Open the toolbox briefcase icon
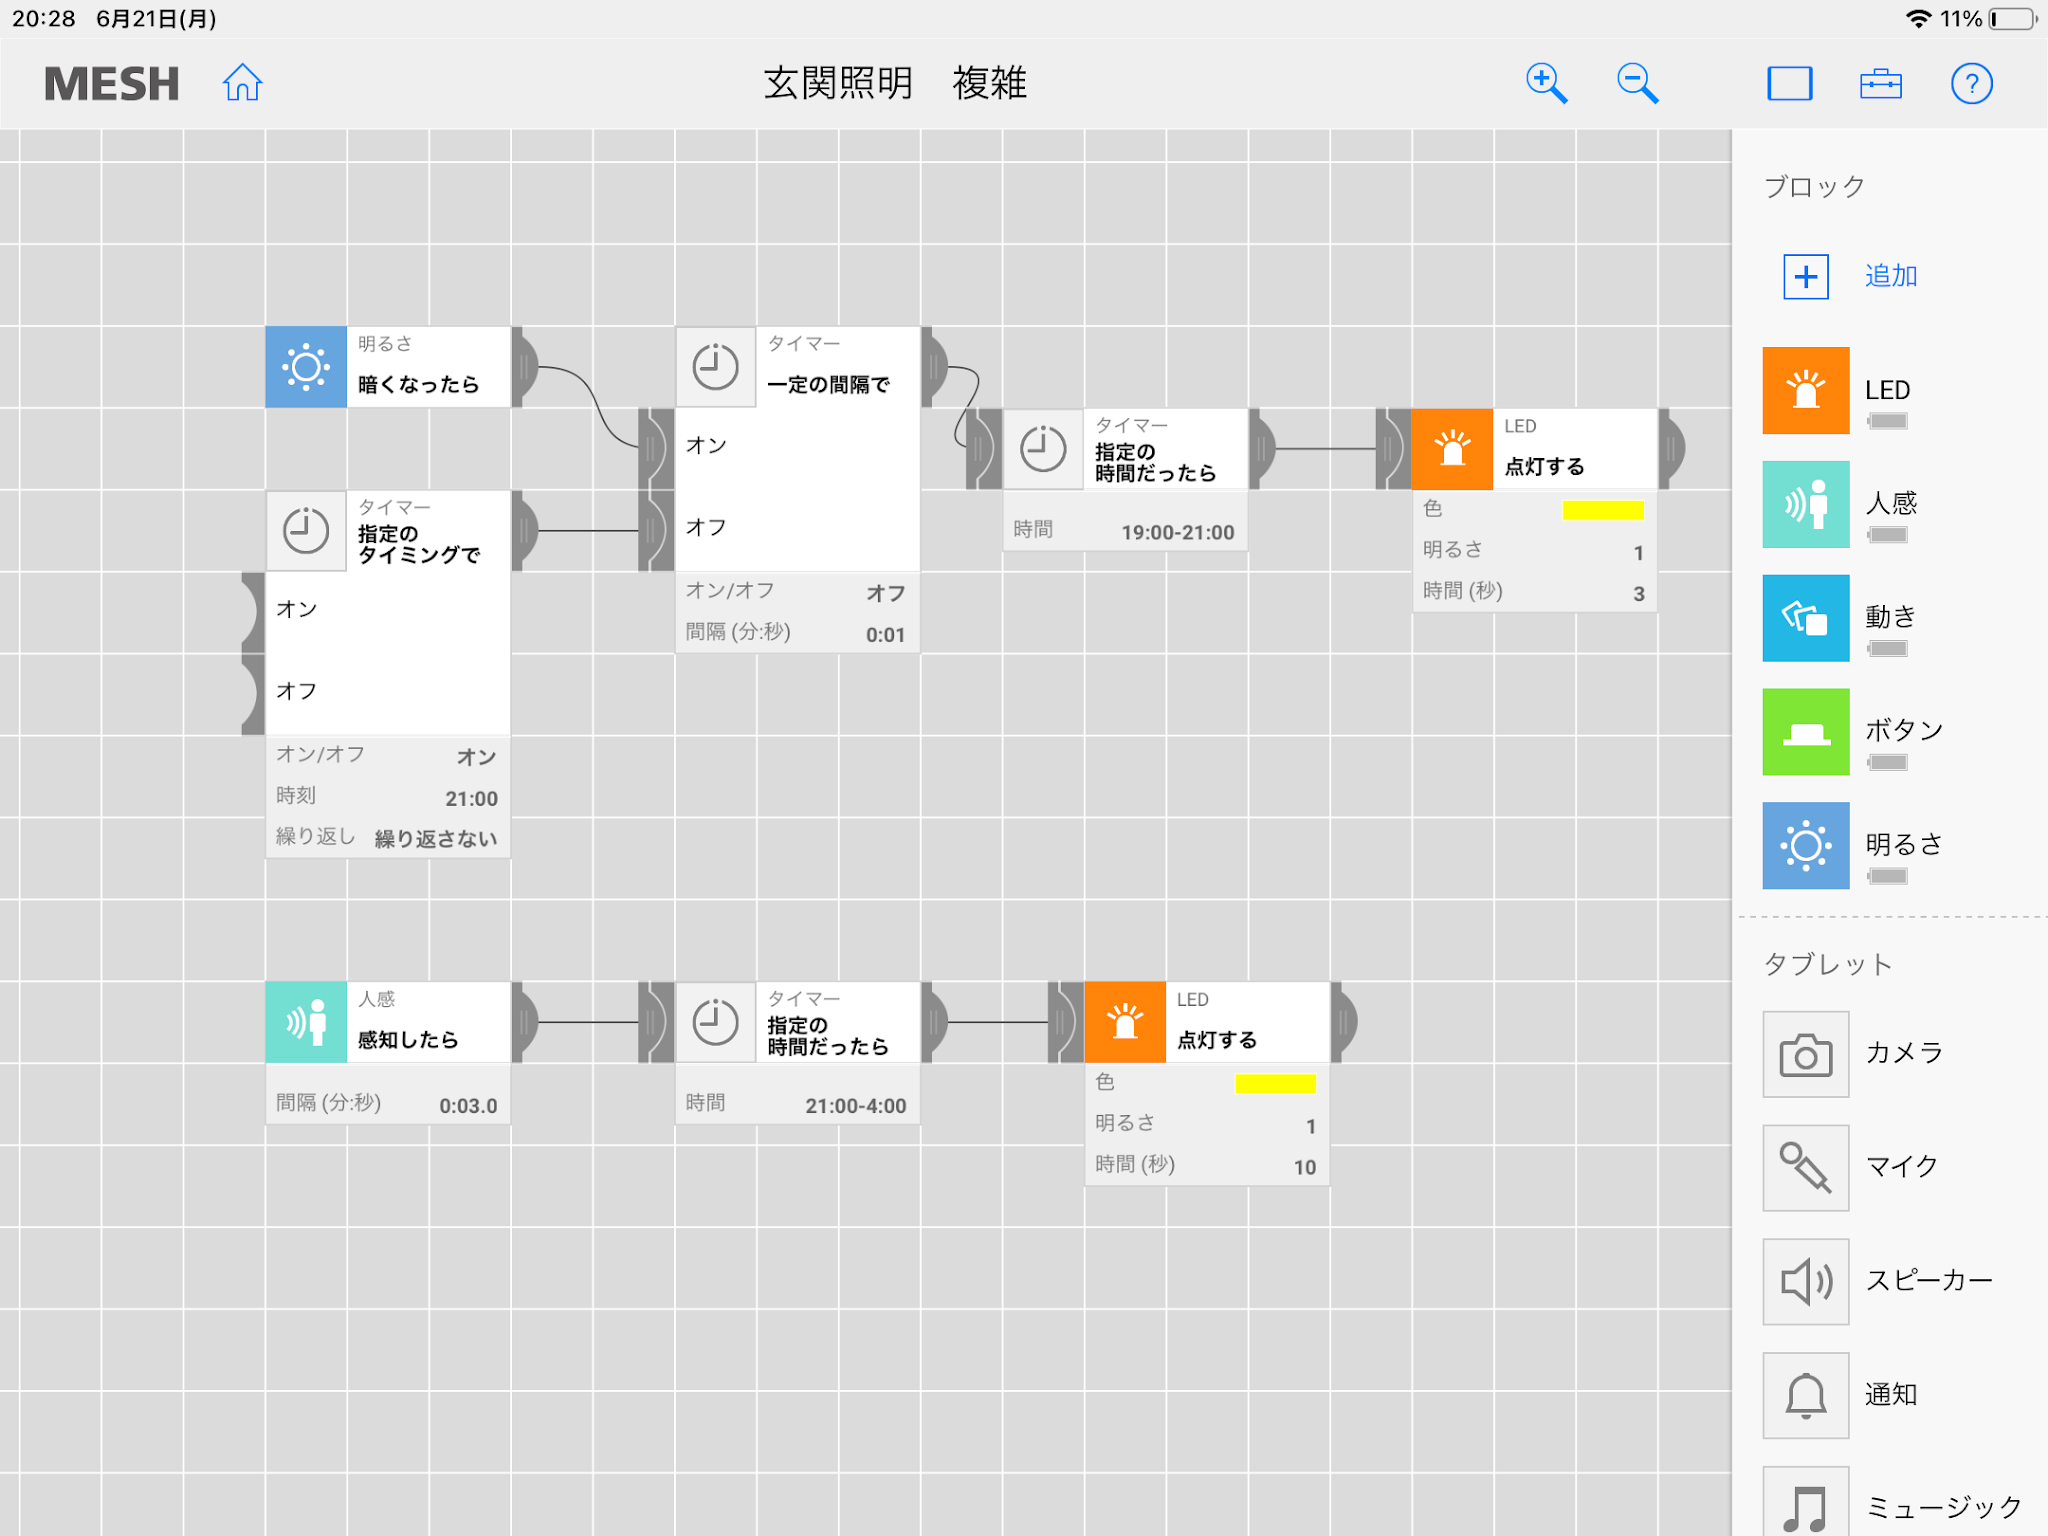 pyautogui.click(x=1880, y=84)
